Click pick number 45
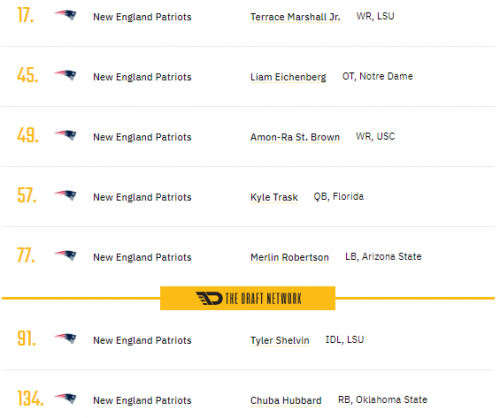 tap(28, 75)
